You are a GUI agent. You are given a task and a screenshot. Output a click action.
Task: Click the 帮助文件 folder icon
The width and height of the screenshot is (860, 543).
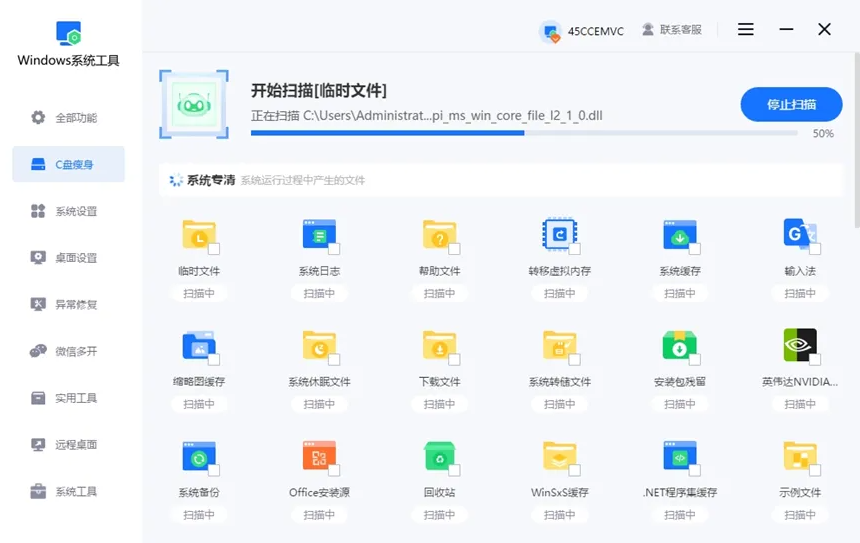439,235
